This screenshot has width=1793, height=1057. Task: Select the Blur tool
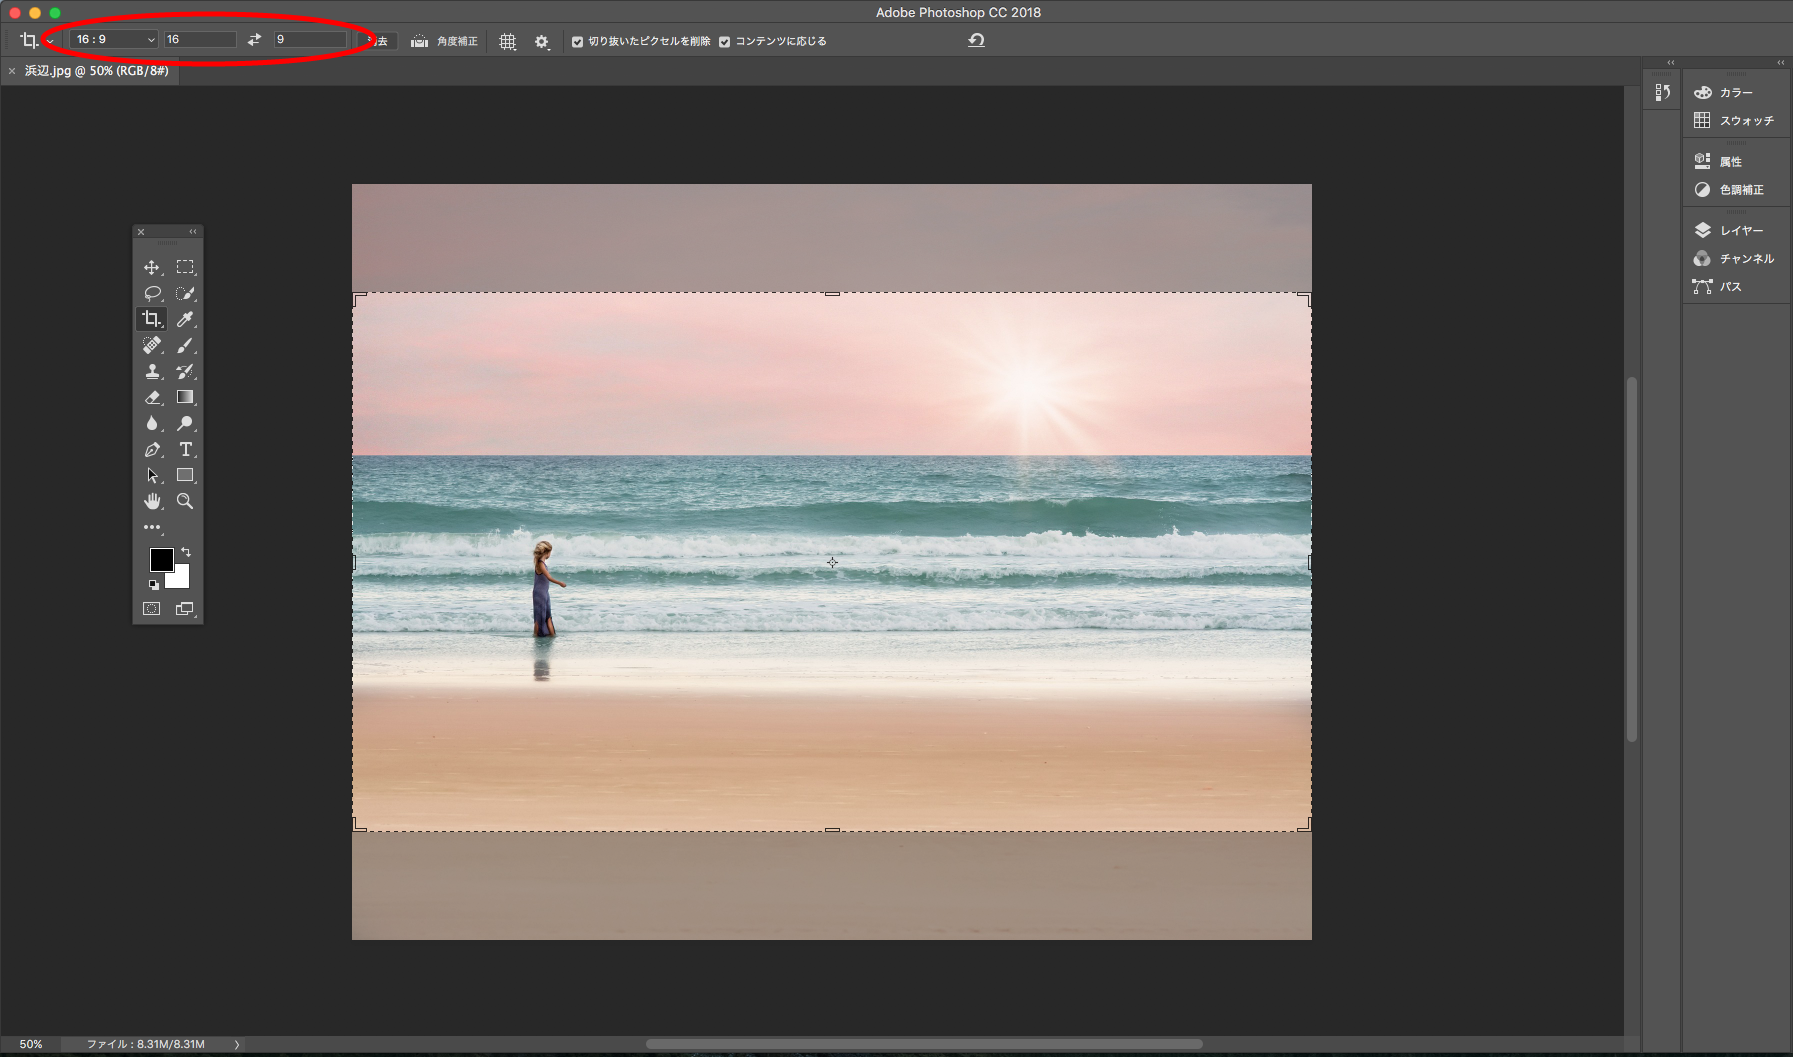[x=152, y=423]
